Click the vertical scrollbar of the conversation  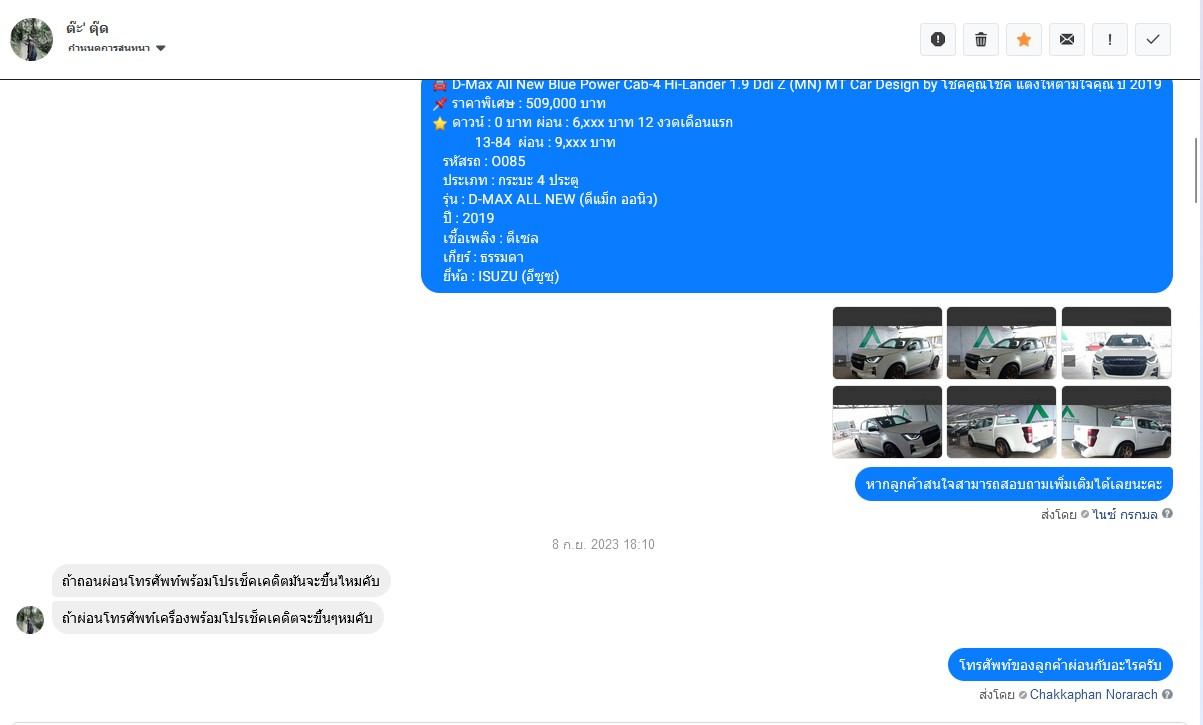(1196, 170)
